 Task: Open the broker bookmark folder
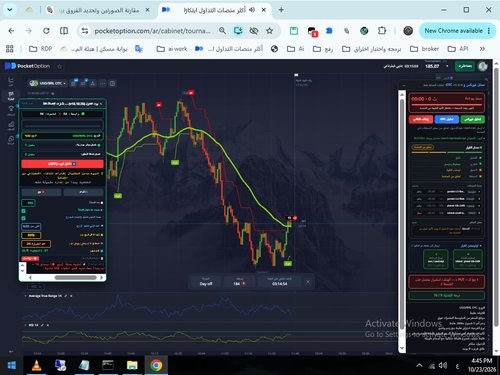[424, 49]
